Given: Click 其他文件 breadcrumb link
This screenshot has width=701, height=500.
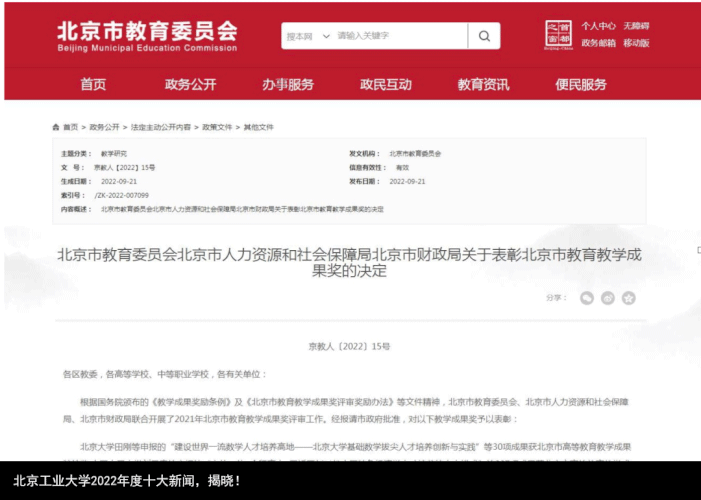Looking at the screenshot, I should tap(258, 127).
